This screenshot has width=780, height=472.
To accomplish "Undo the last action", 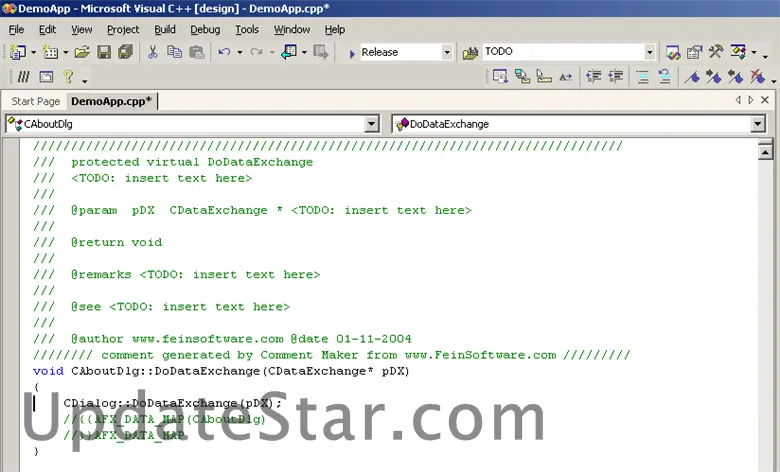I will pos(224,52).
